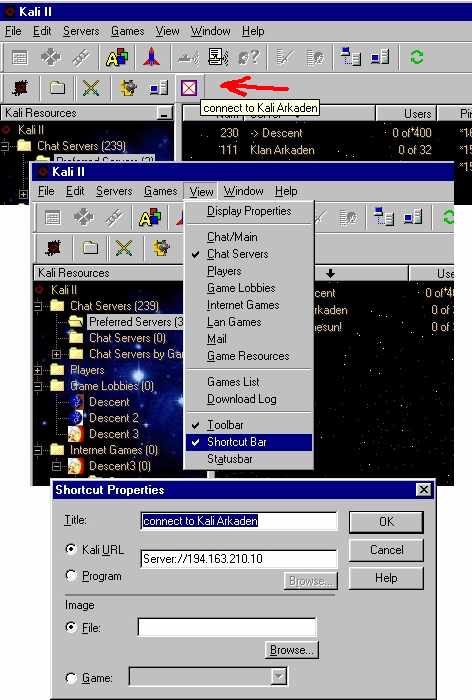
Task: Click yellow figure shortcut icon in rear window
Action: pyautogui.click(x=128, y=88)
